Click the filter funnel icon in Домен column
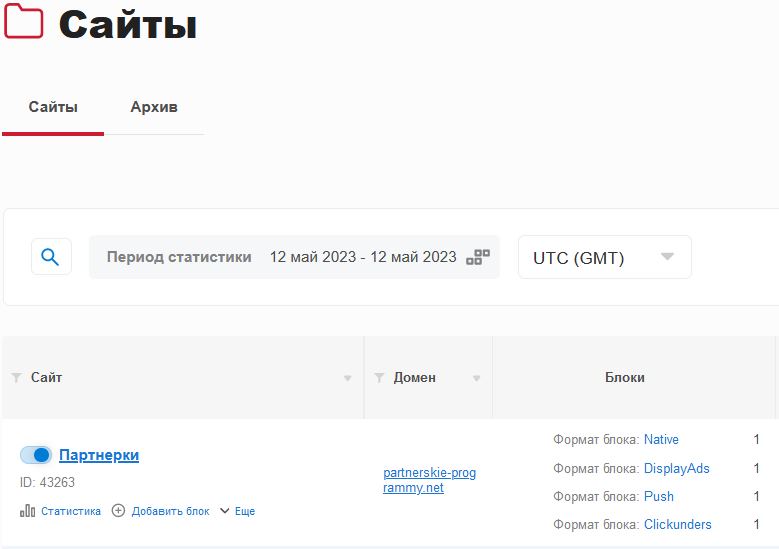This screenshot has width=779, height=549. [x=379, y=378]
